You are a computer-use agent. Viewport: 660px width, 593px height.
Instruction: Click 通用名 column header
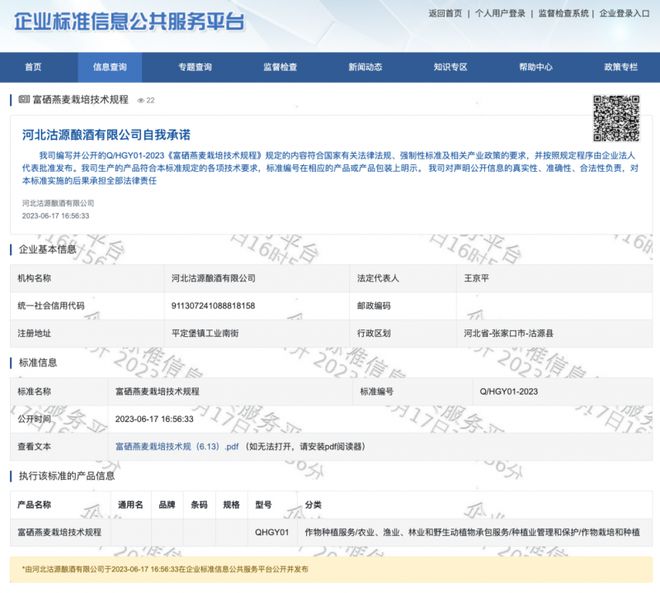click(x=130, y=505)
